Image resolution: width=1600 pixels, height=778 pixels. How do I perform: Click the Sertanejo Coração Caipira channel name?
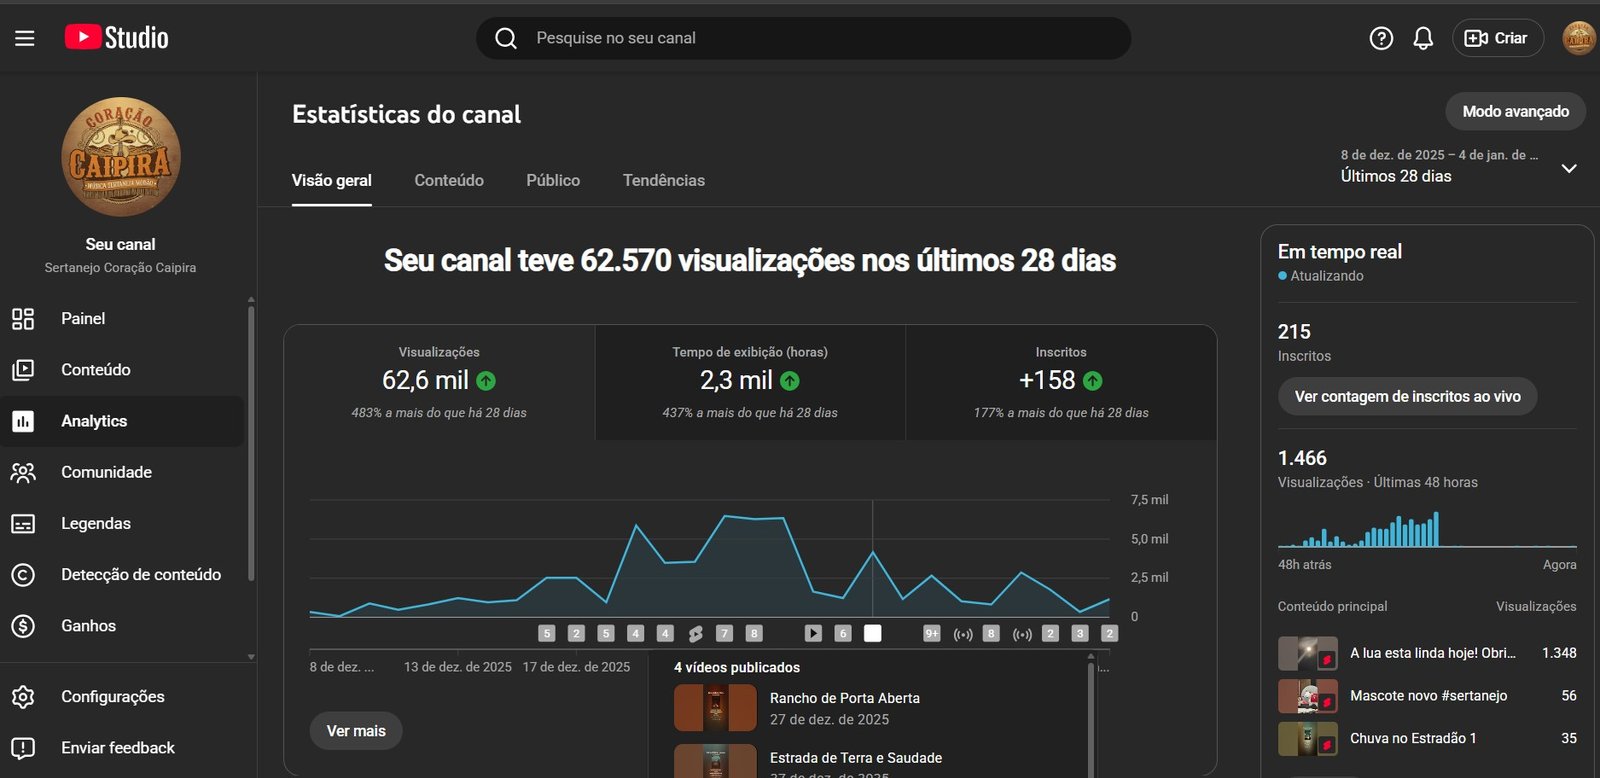[x=120, y=268]
